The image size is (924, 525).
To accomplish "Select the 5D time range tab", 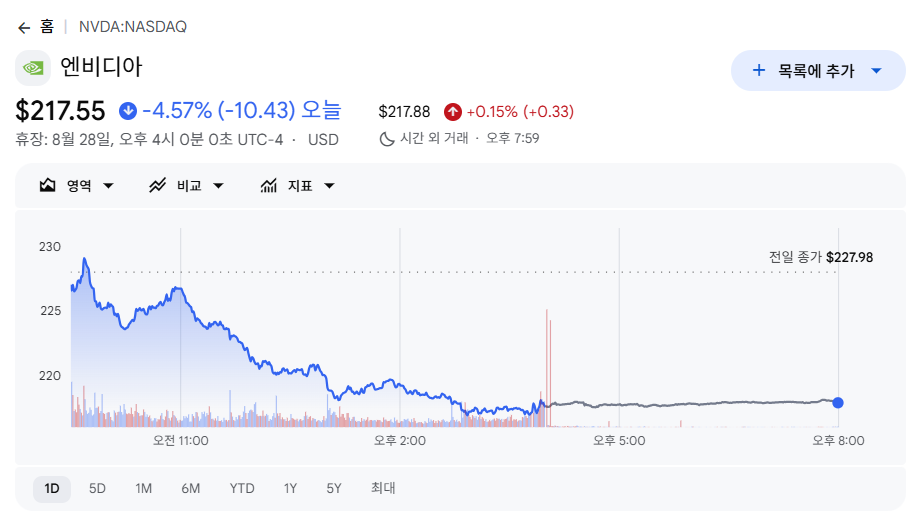I will click(x=97, y=488).
